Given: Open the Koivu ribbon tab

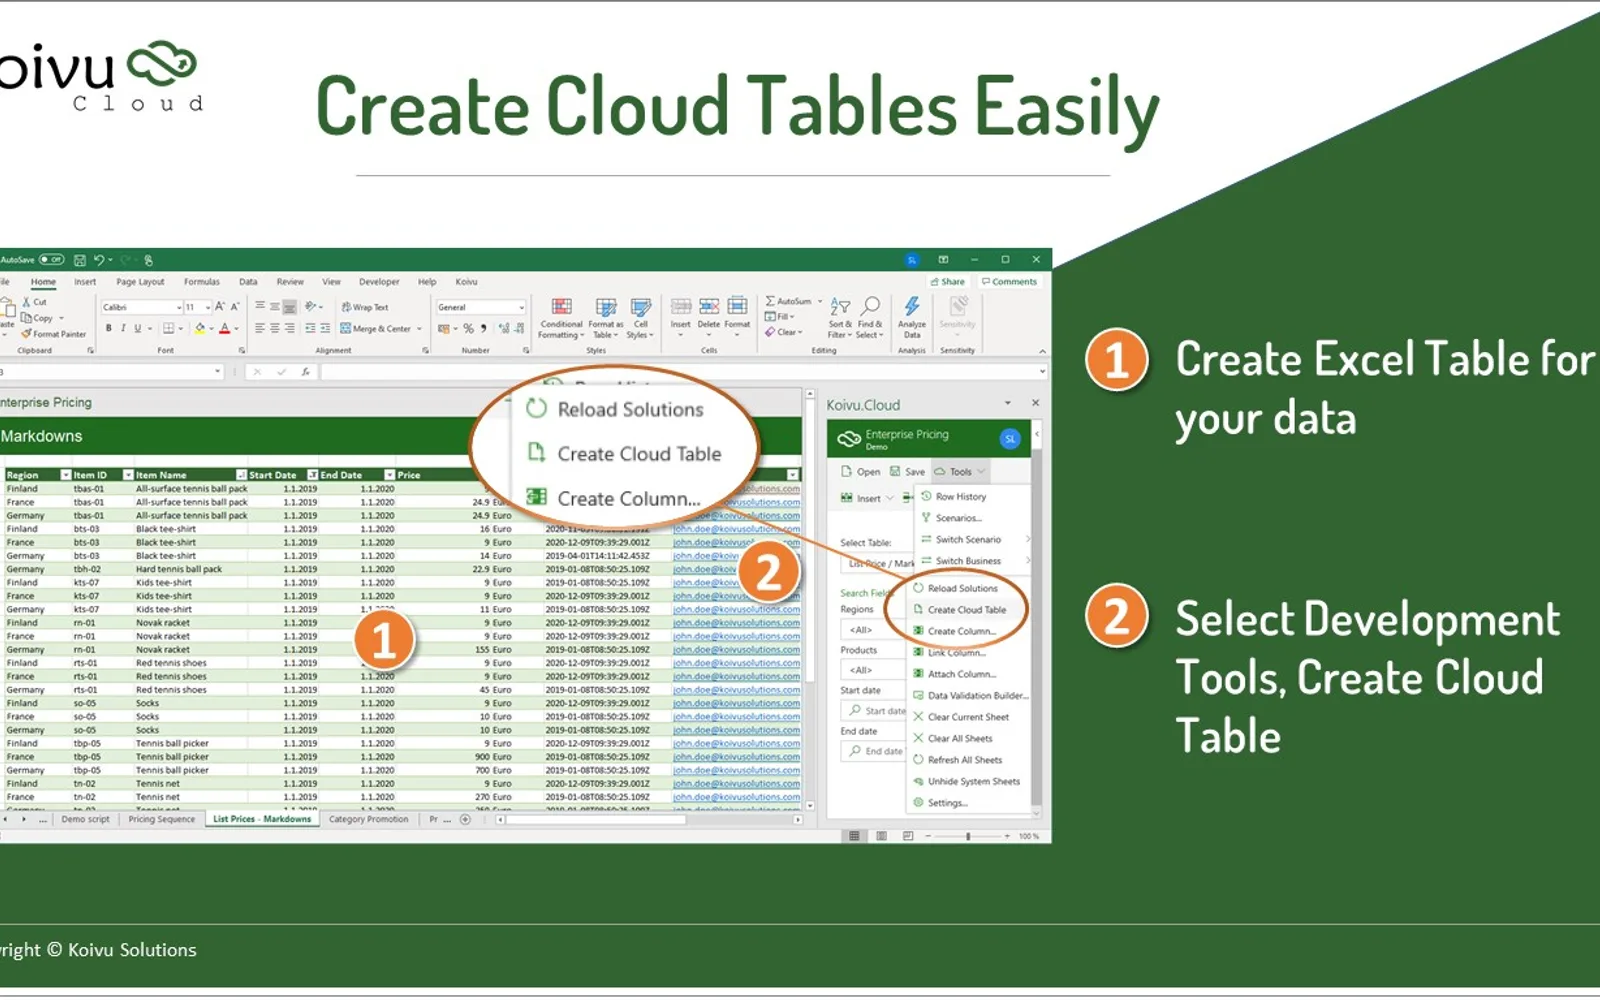Looking at the screenshot, I should (x=466, y=282).
